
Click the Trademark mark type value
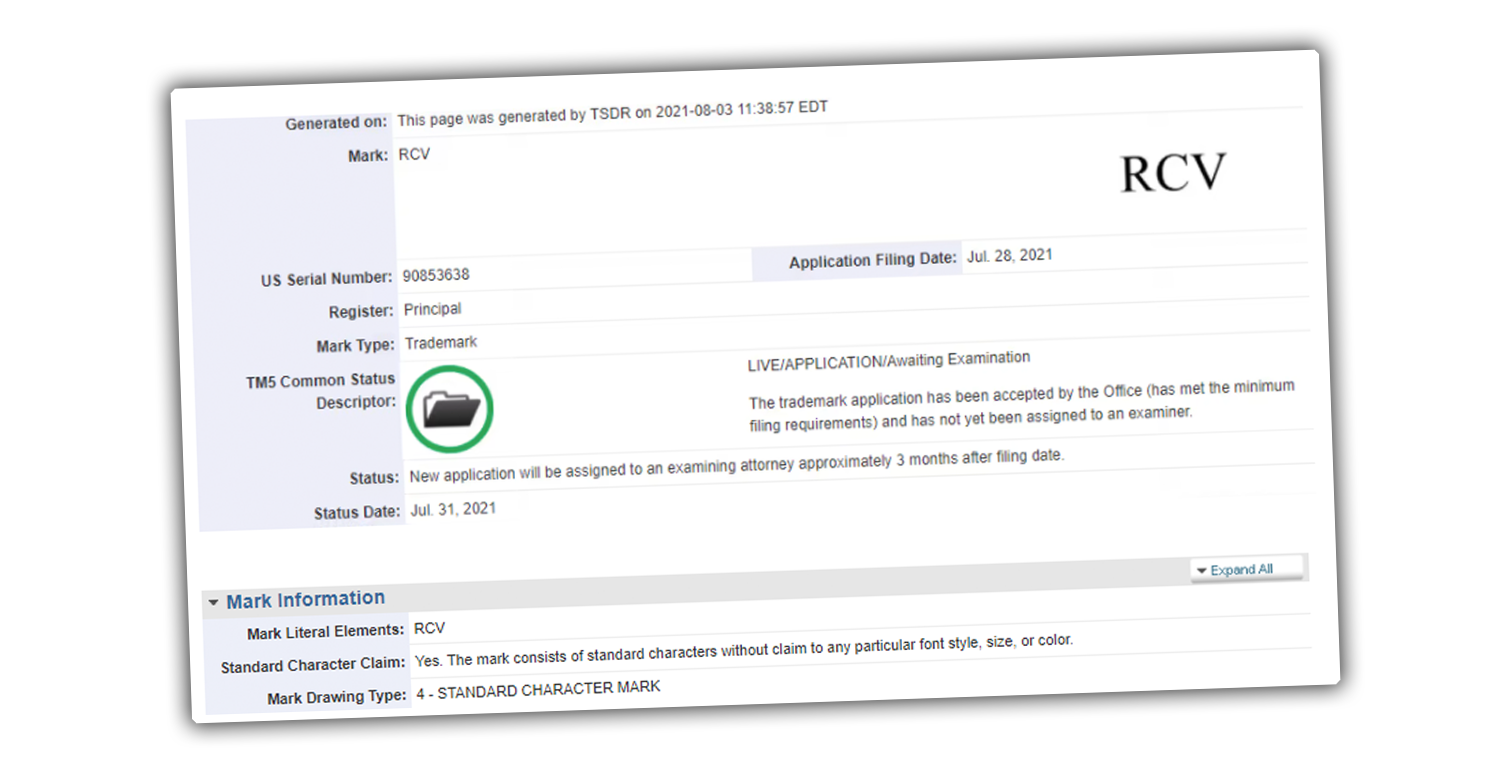coord(440,343)
